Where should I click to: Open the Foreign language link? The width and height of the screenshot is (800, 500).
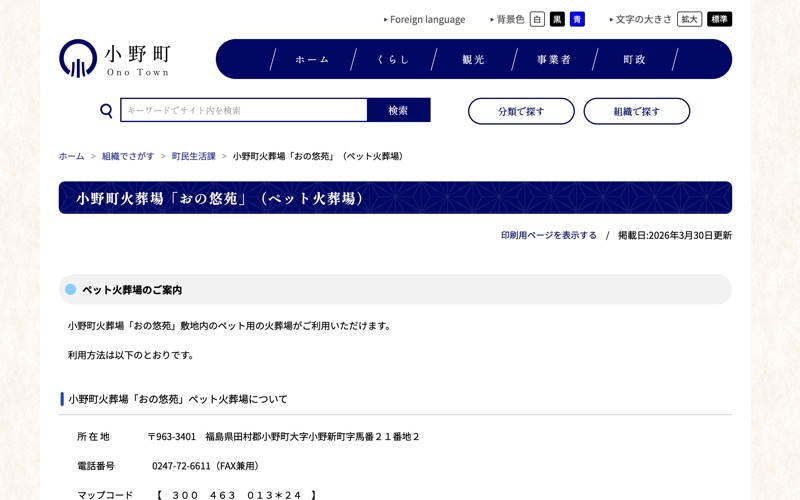428,19
